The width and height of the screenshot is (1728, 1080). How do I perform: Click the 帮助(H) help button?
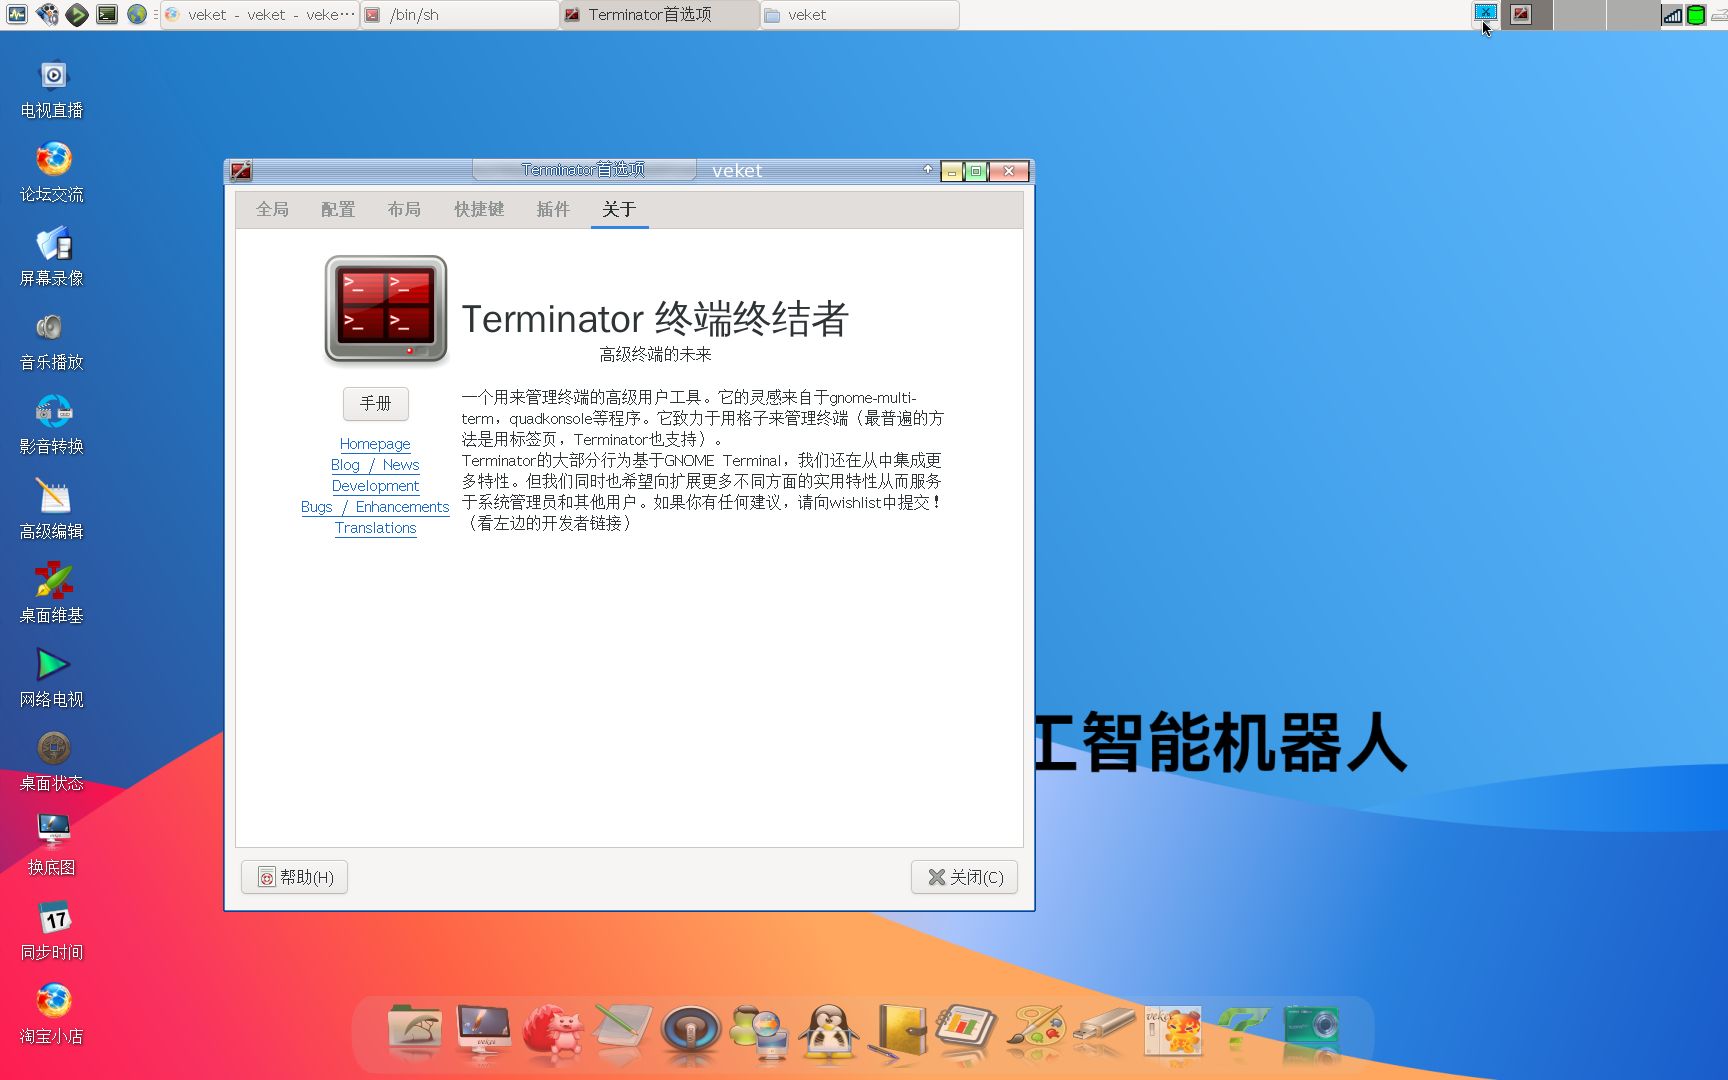tap(295, 877)
